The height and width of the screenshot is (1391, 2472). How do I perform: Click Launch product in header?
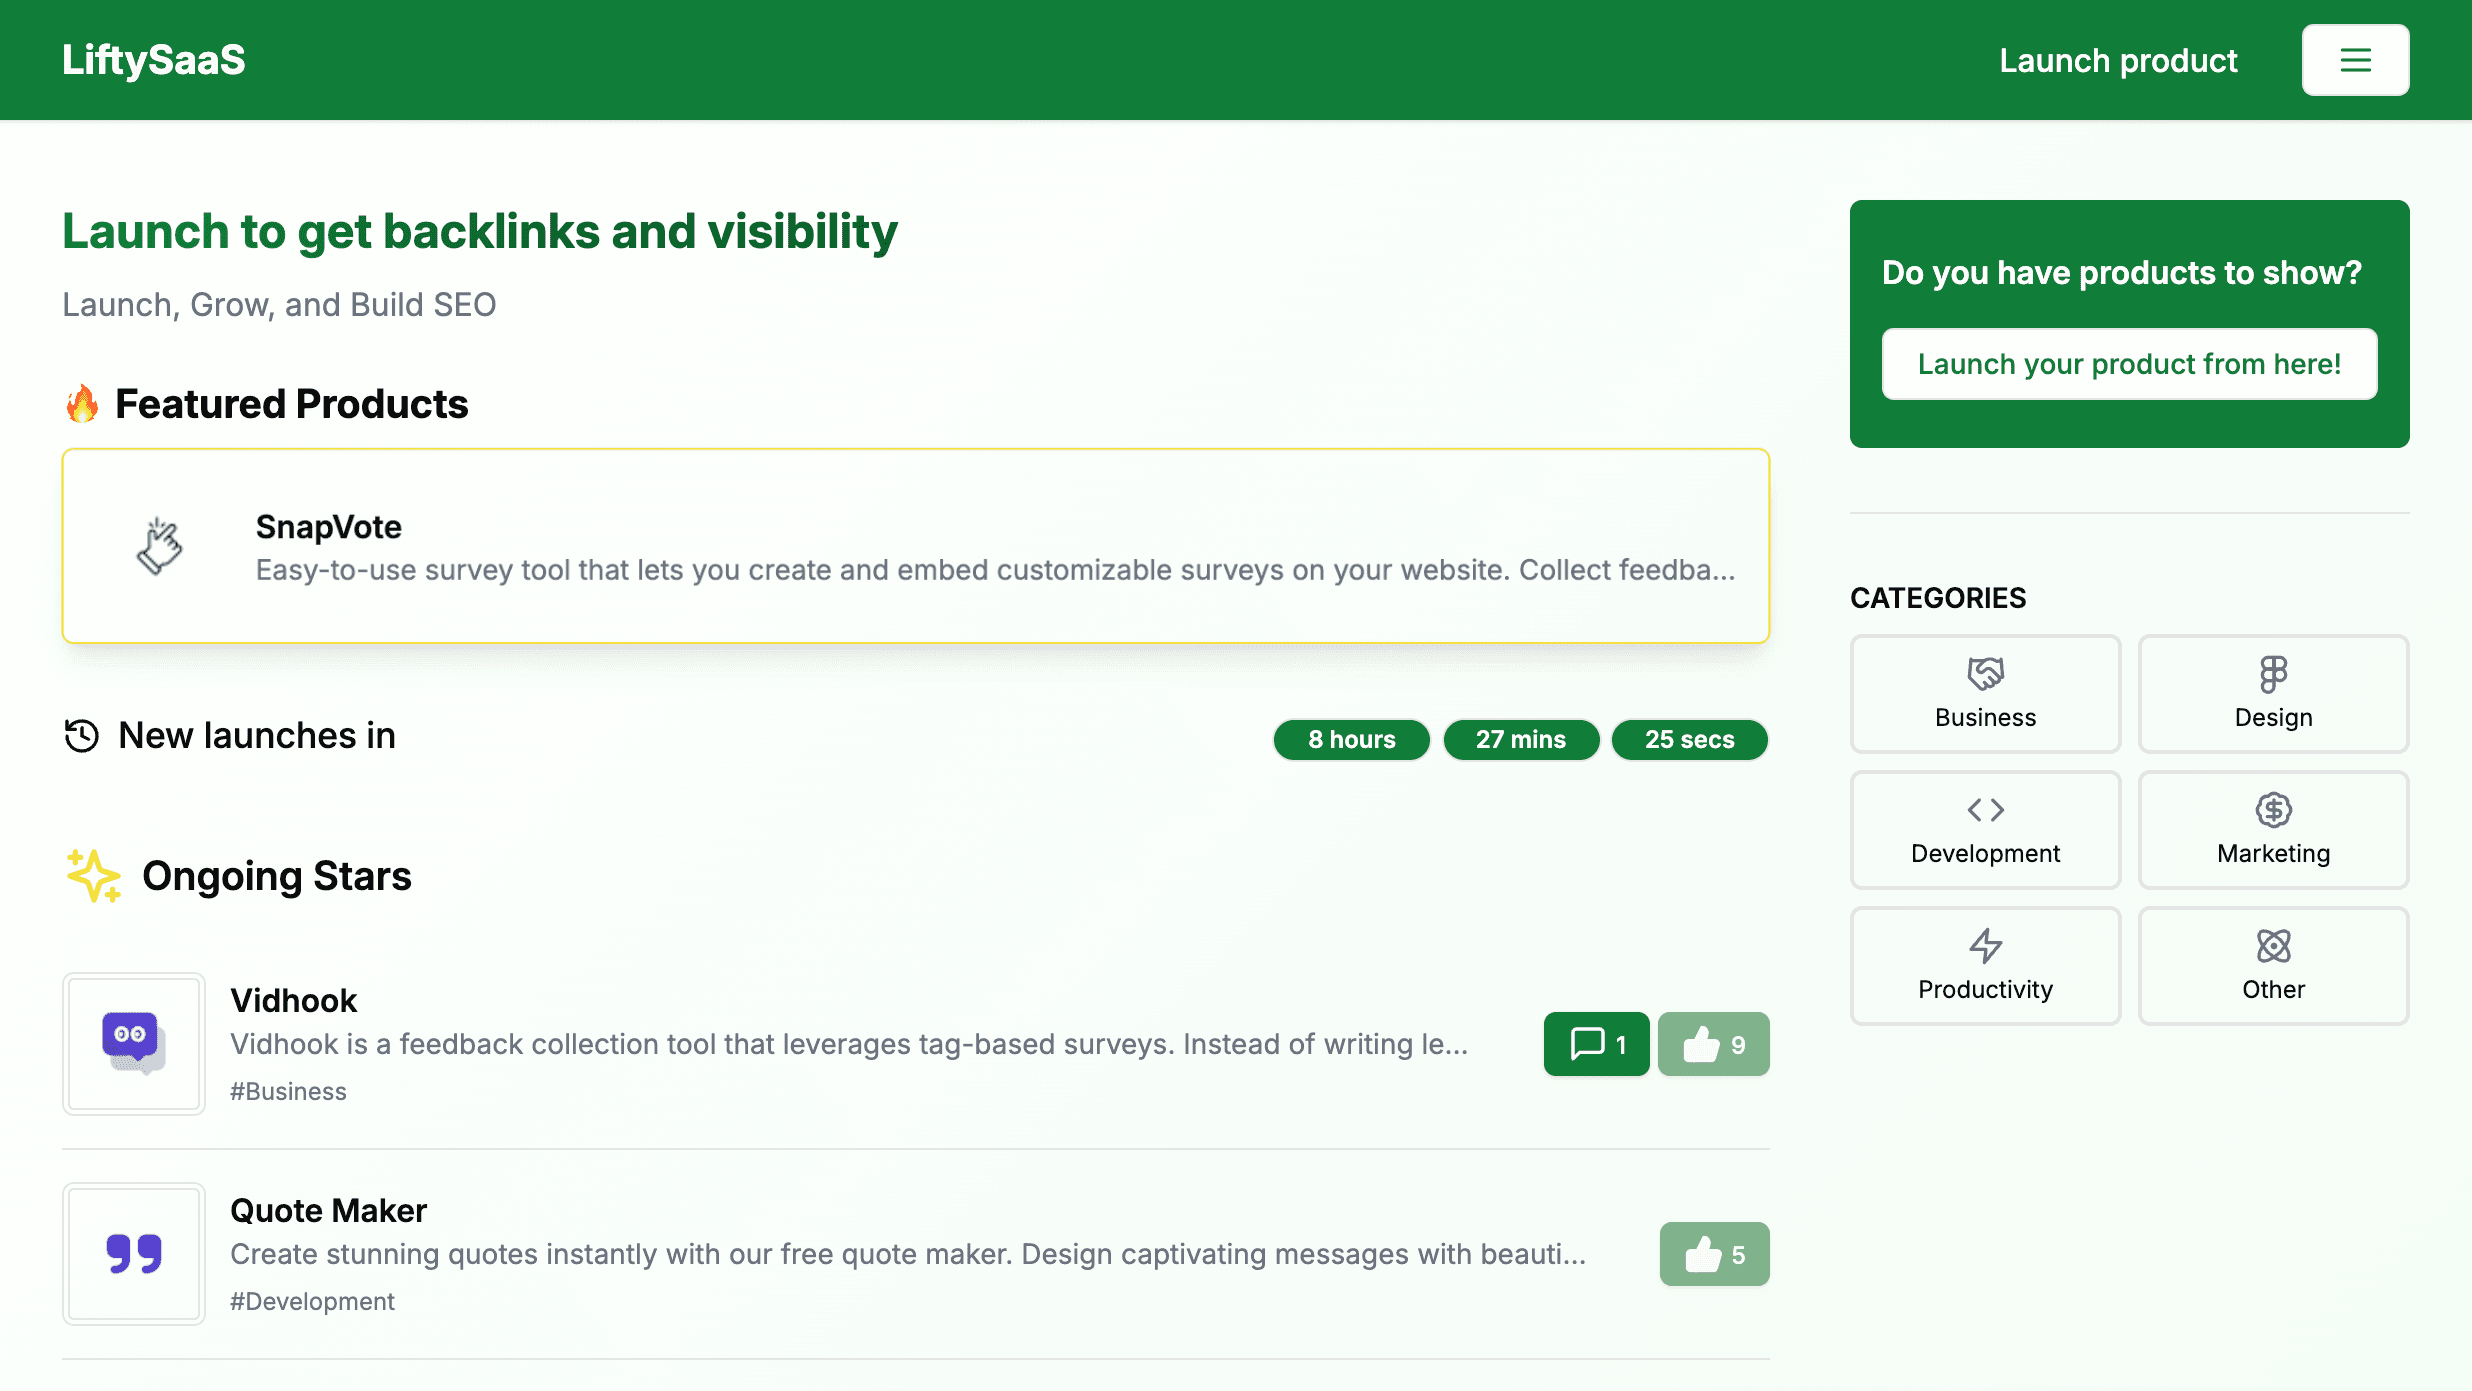2118,60
